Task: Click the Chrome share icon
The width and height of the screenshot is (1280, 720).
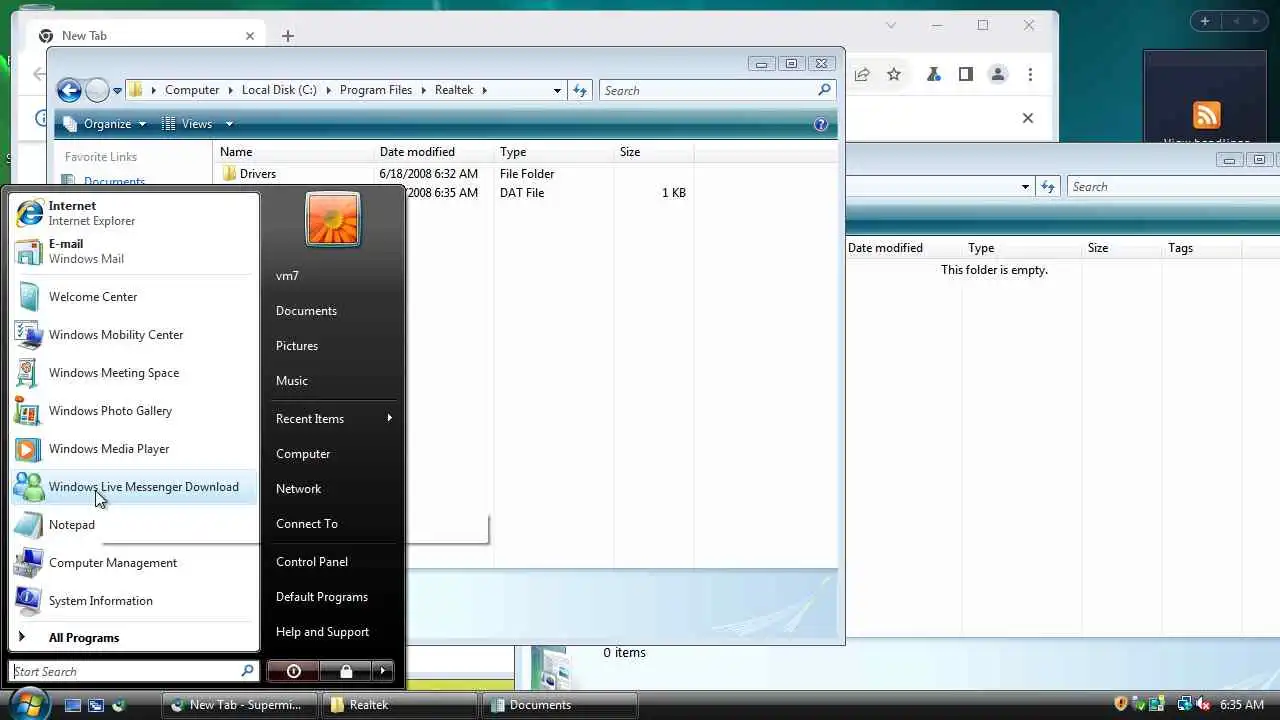Action: 862,74
